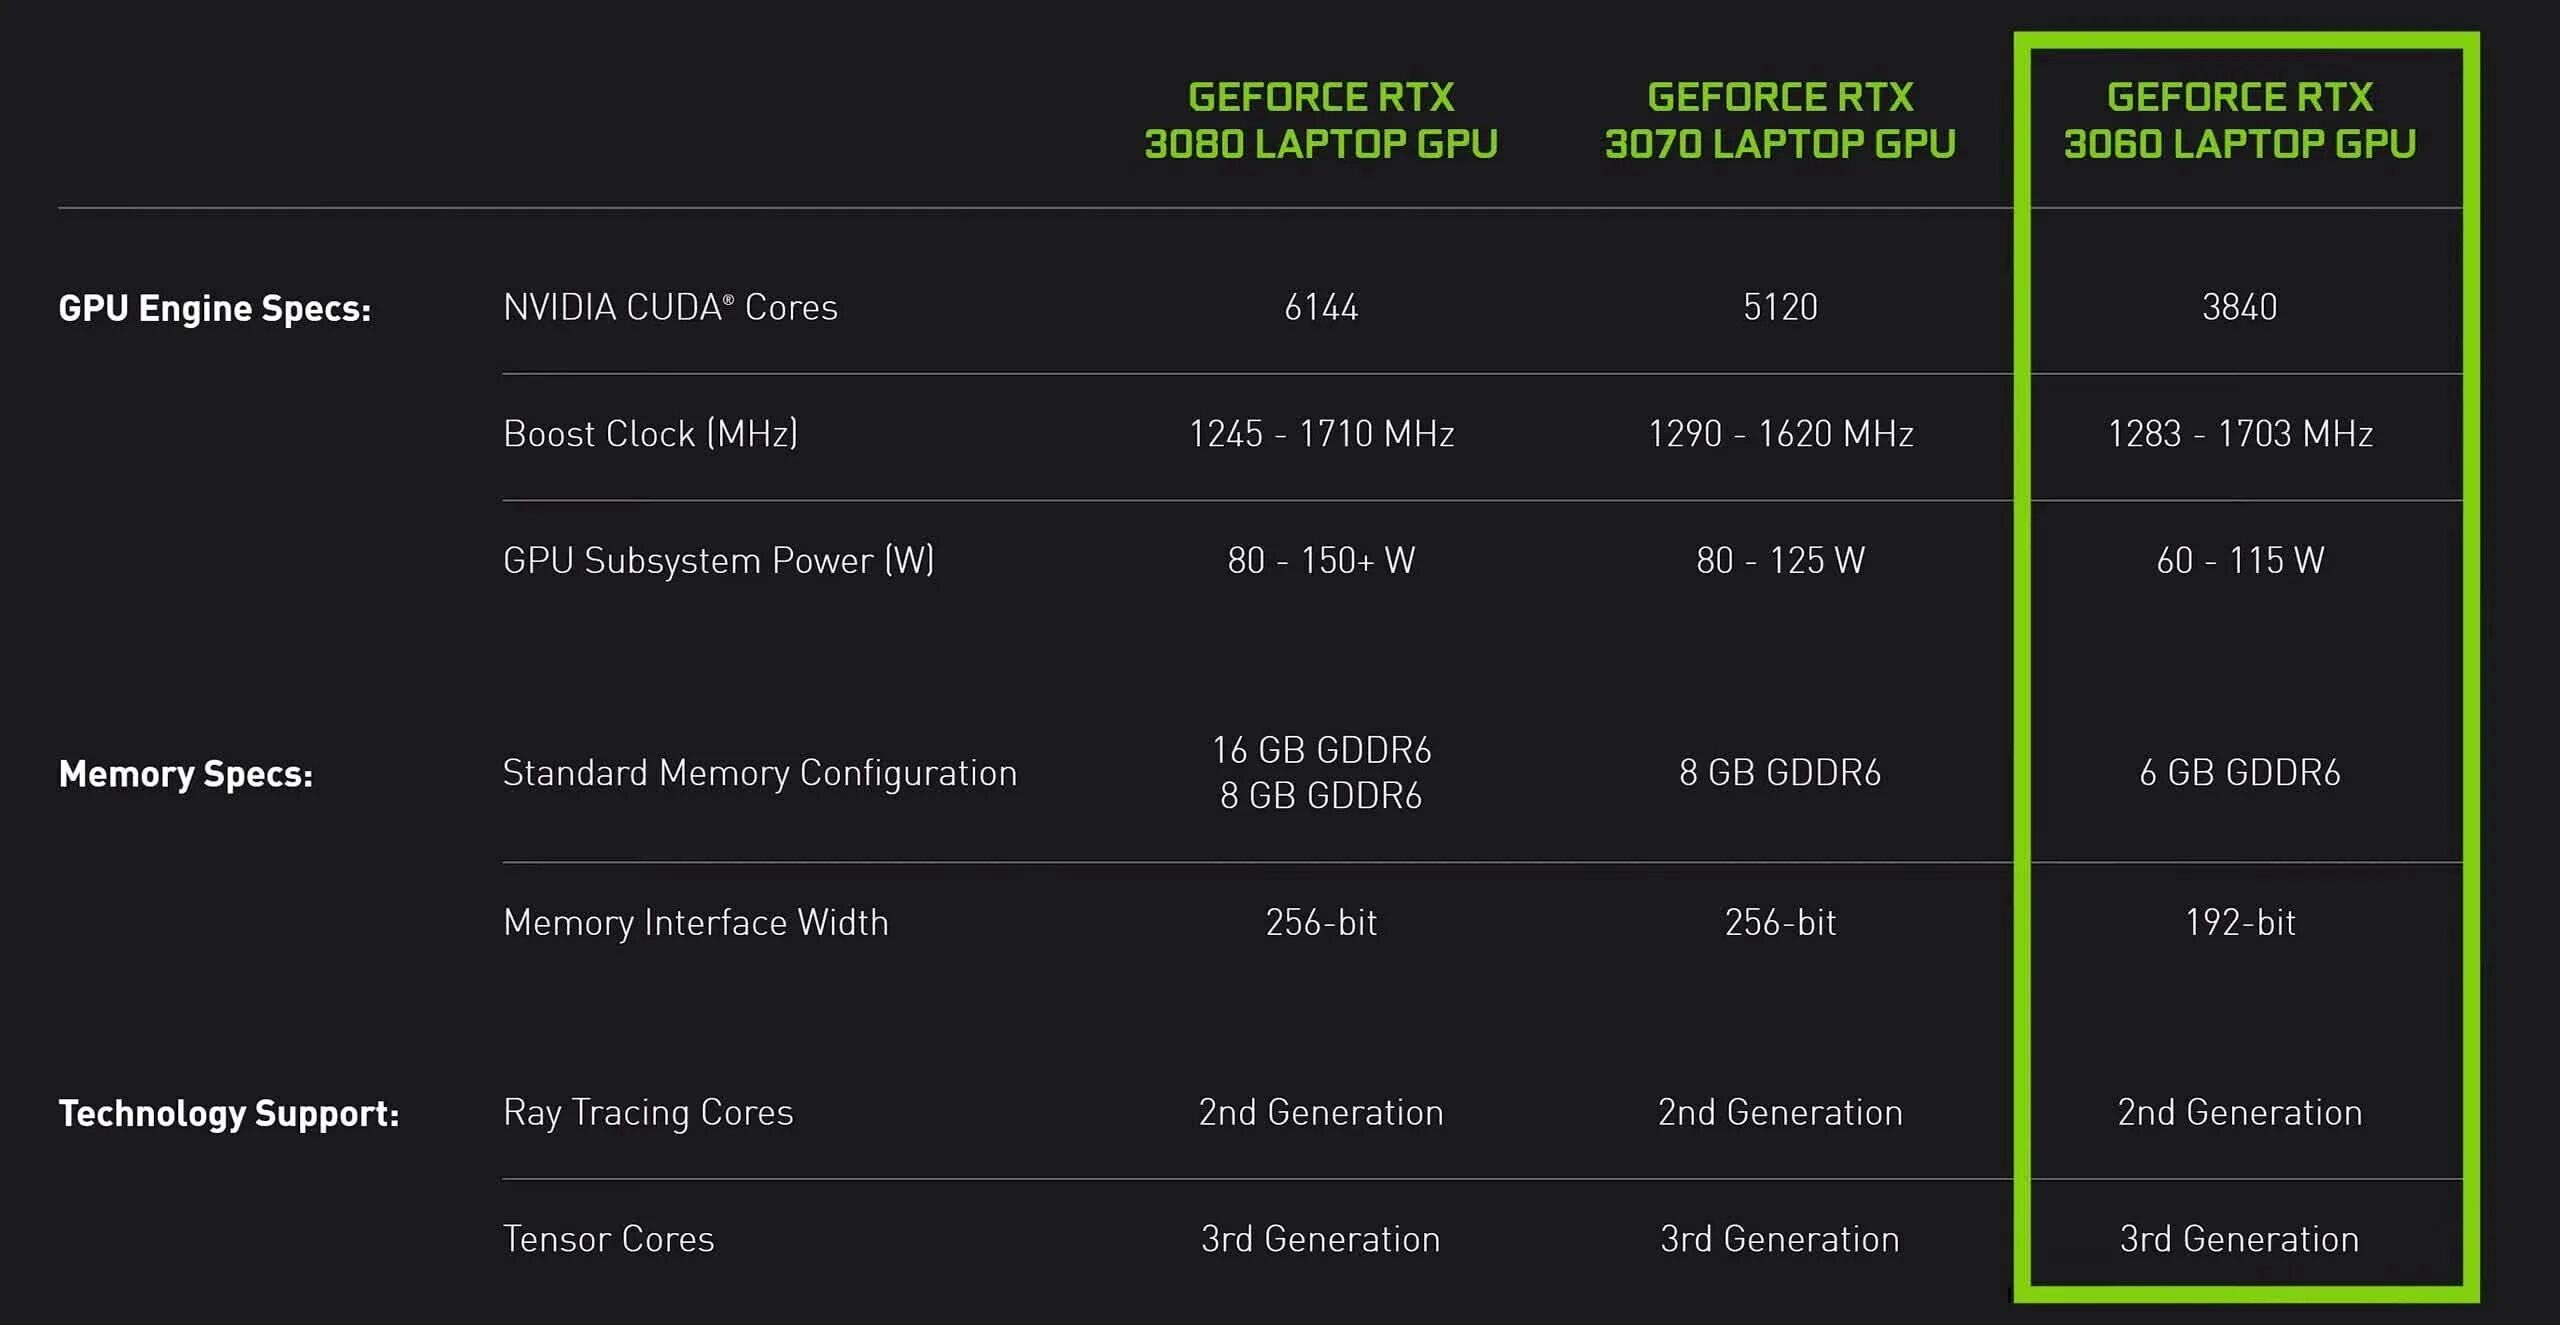This screenshot has width=2560, height=1325.
Task: Select the NVIDIA CUDA Cores row label
Action: (x=670, y=307)
